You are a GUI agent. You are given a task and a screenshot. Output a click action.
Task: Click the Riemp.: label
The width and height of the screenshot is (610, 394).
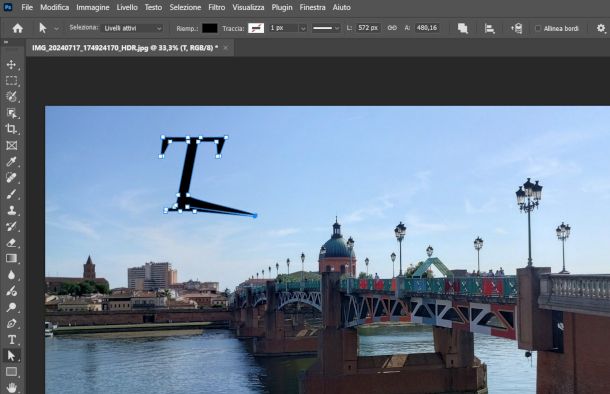tap(187, 28)
